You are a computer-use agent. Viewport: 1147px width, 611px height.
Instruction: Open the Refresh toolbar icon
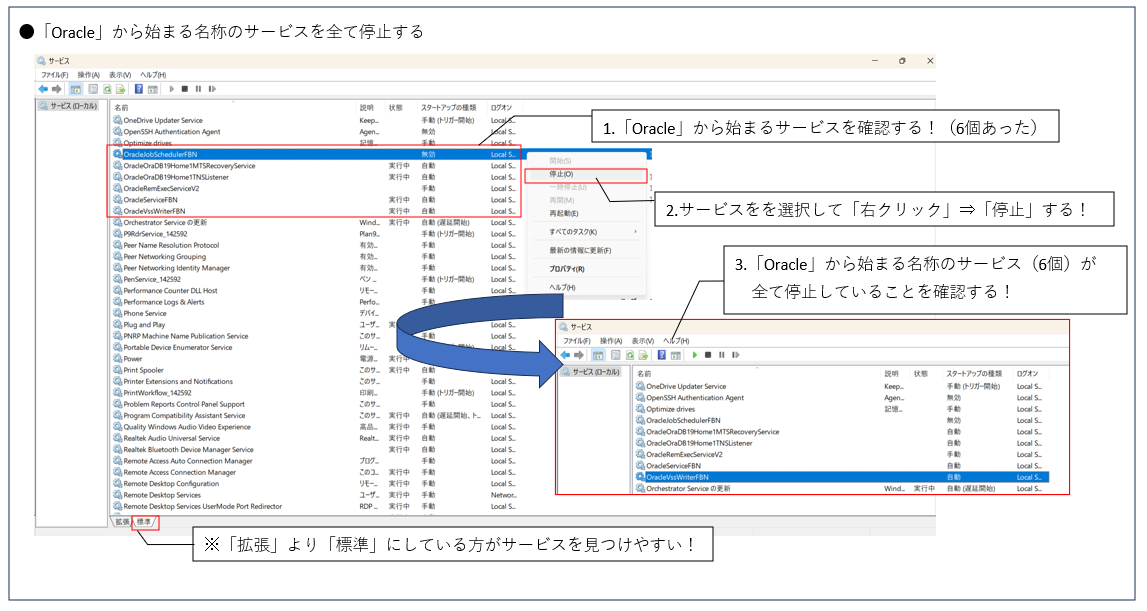pos(108,88)
